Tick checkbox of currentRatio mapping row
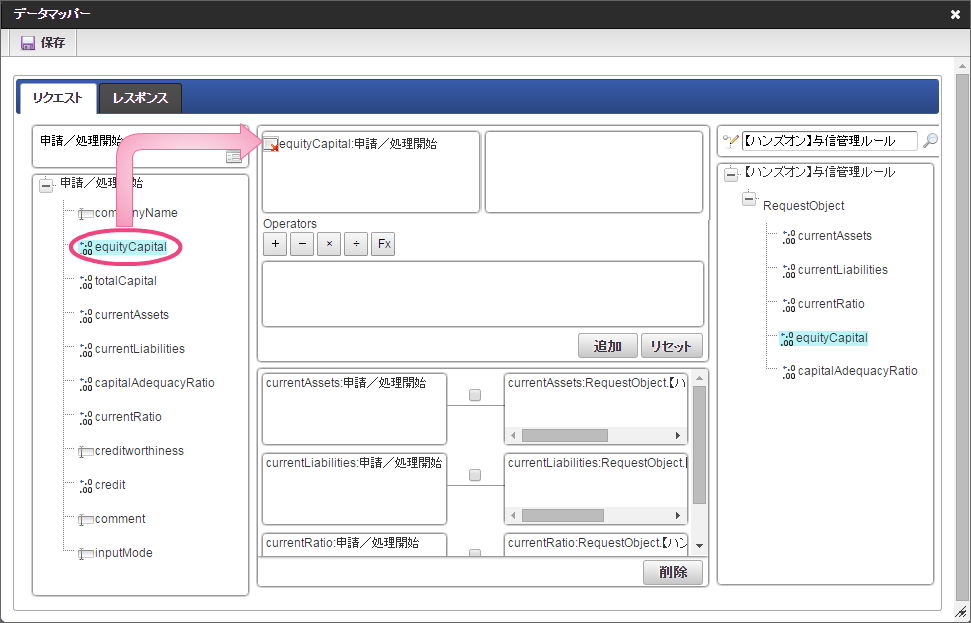Screen dimensions: 971x623 475,552
